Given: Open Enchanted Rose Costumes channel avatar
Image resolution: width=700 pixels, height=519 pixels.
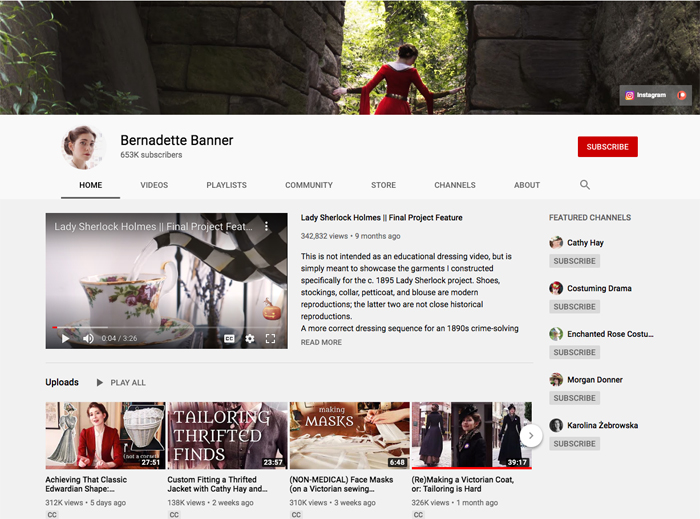Looking at the screenshot, I should tap(556, 334).
